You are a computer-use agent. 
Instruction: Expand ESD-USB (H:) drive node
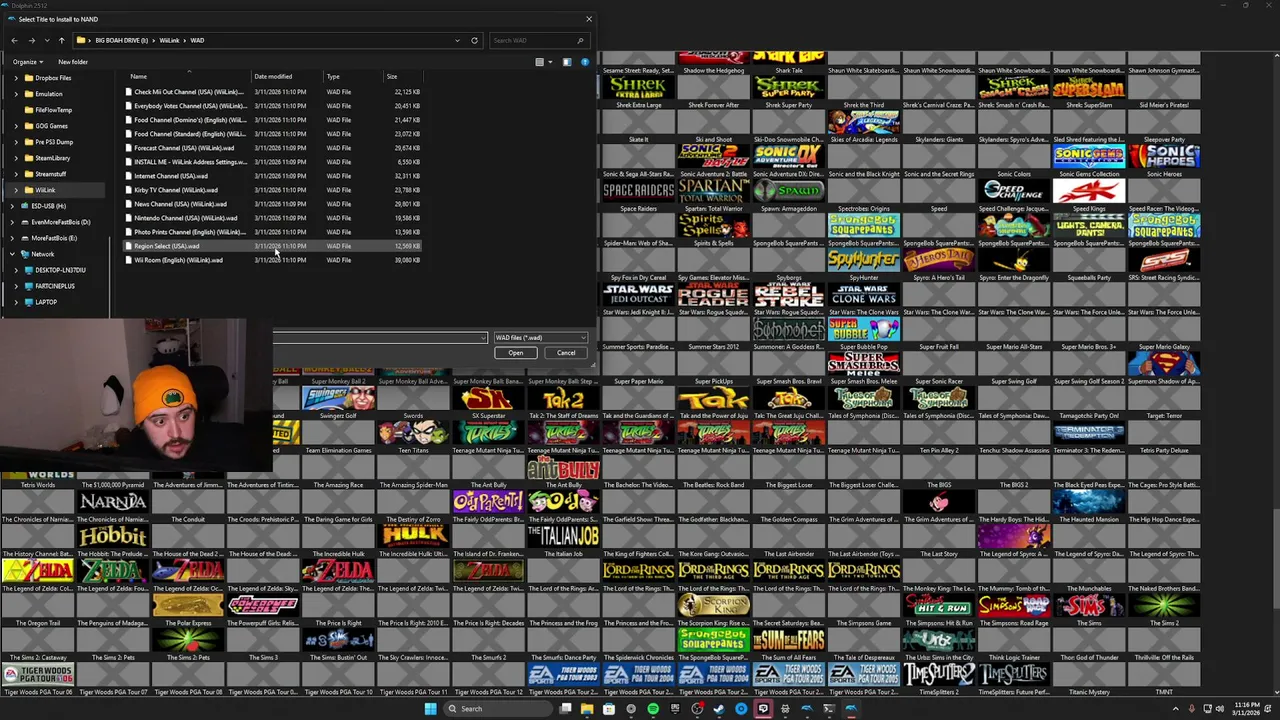(x=12, y=206)
